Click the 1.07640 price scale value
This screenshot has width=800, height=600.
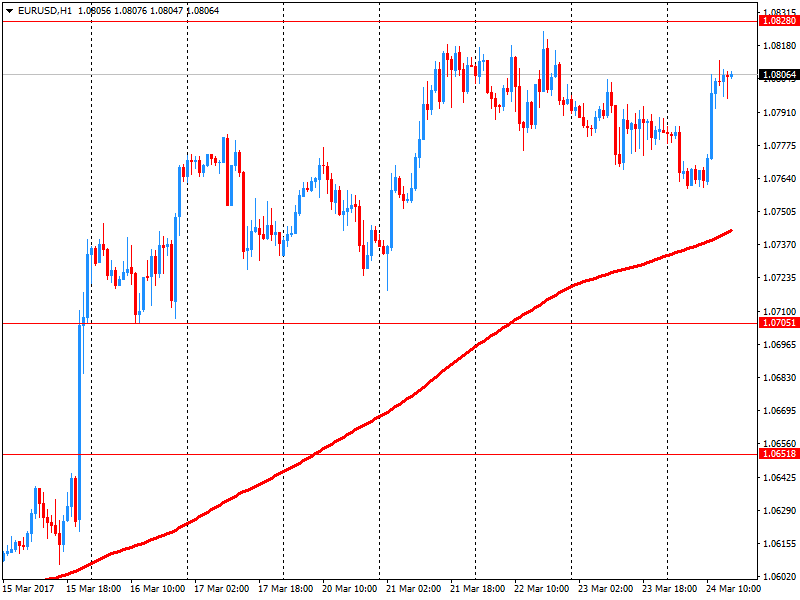pyautogui.click(x=779, y=179)
